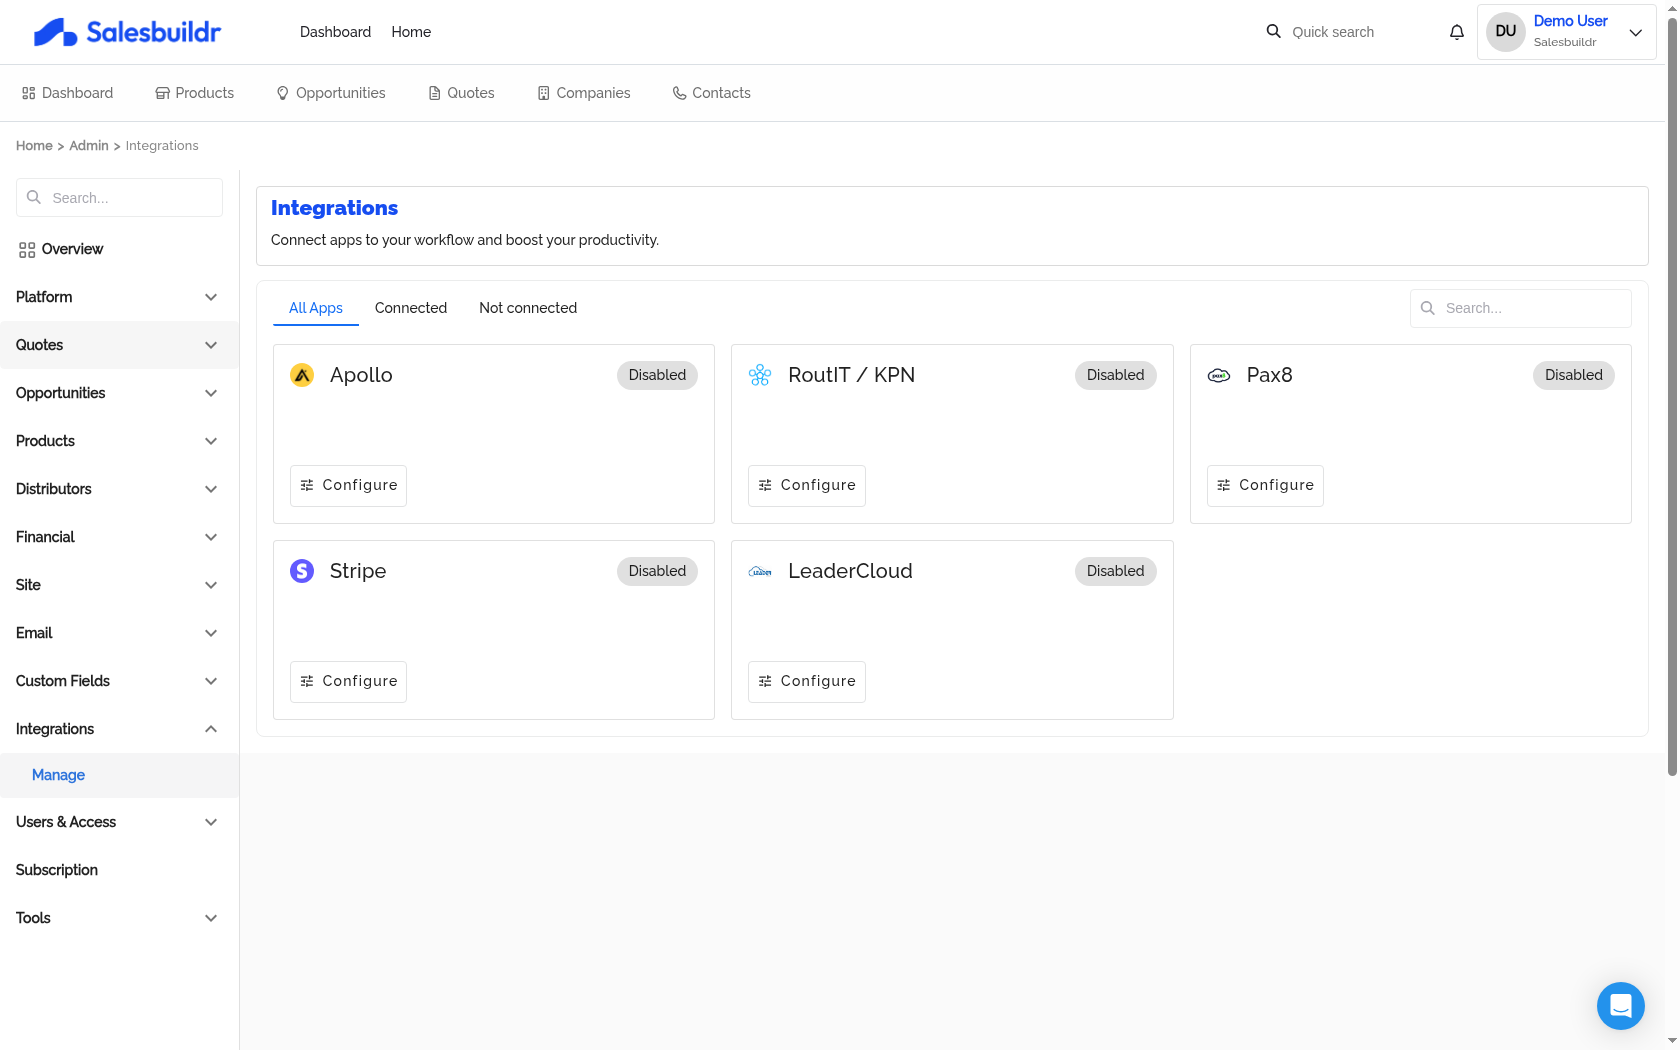Click the Disabled badge on RoutIT / KPN

click(1115, 375)
